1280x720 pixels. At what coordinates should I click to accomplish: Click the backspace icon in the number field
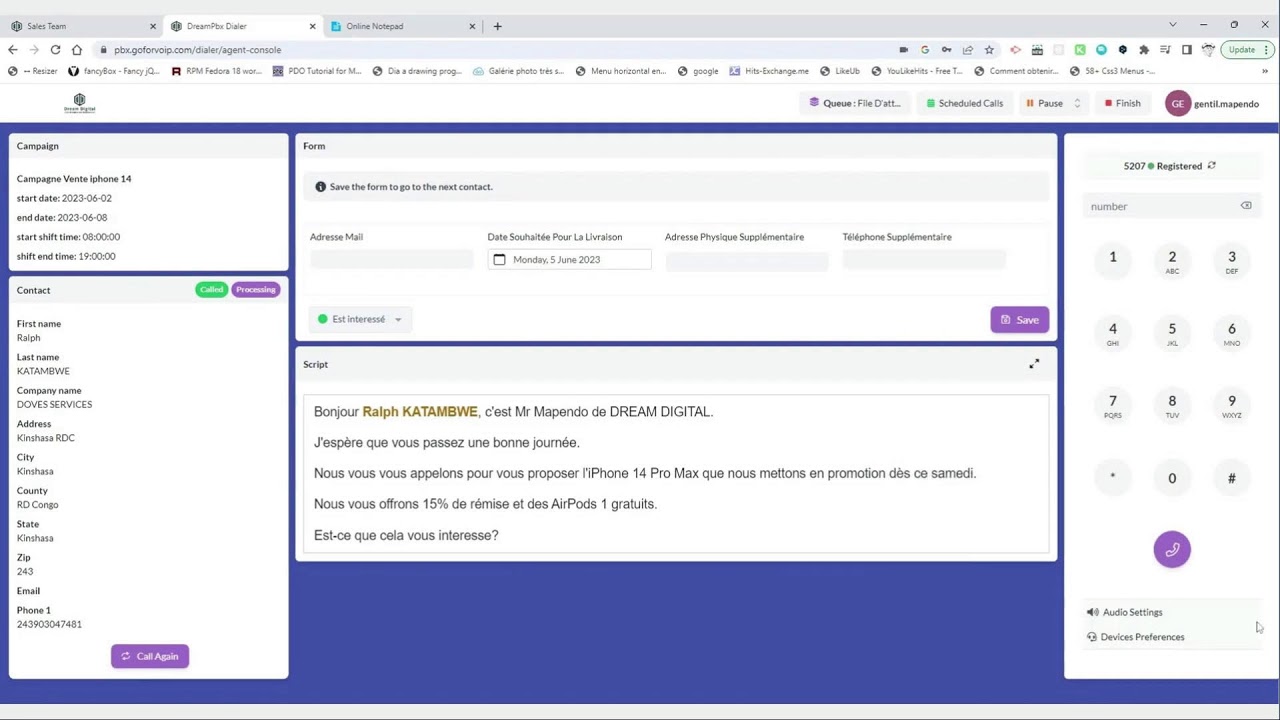tap(1246, 206)
